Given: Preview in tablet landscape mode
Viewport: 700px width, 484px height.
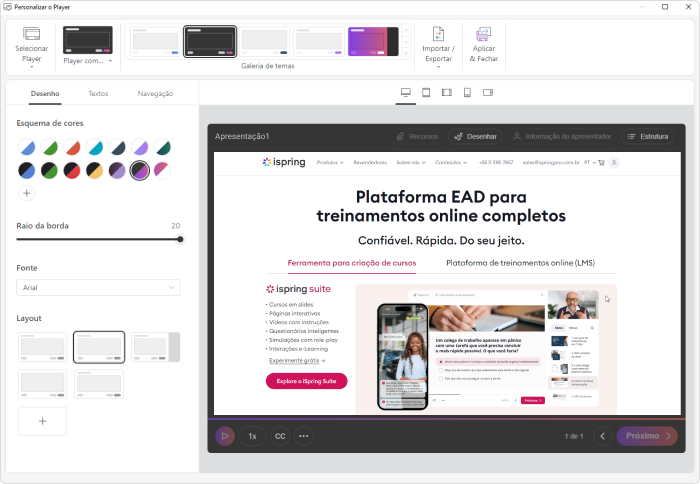Looking at the screenshot, I should pyautogui.click(x=447, y=92).
